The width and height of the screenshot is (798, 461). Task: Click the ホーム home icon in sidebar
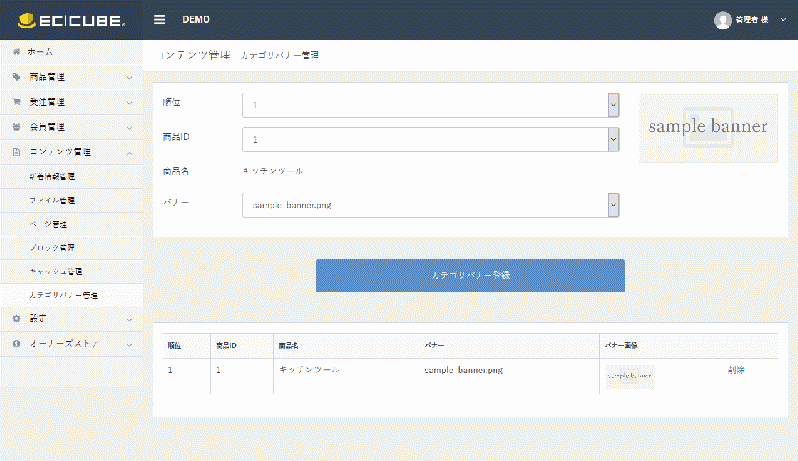coord(16,51)
